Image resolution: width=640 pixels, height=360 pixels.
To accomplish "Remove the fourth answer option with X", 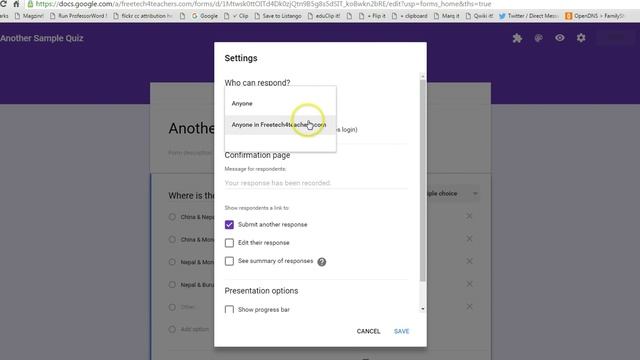I will tap(469, 284).
